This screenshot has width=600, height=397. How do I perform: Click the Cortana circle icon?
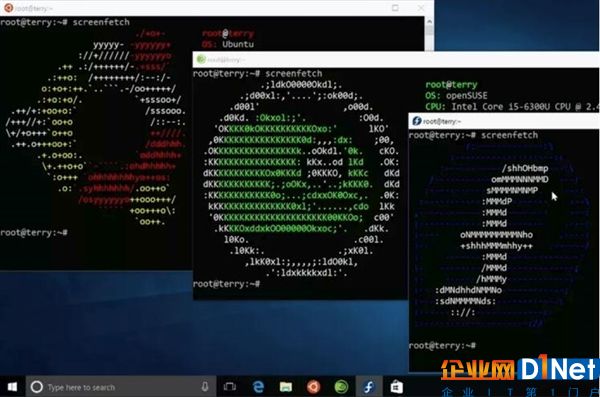tap(37, 387)
